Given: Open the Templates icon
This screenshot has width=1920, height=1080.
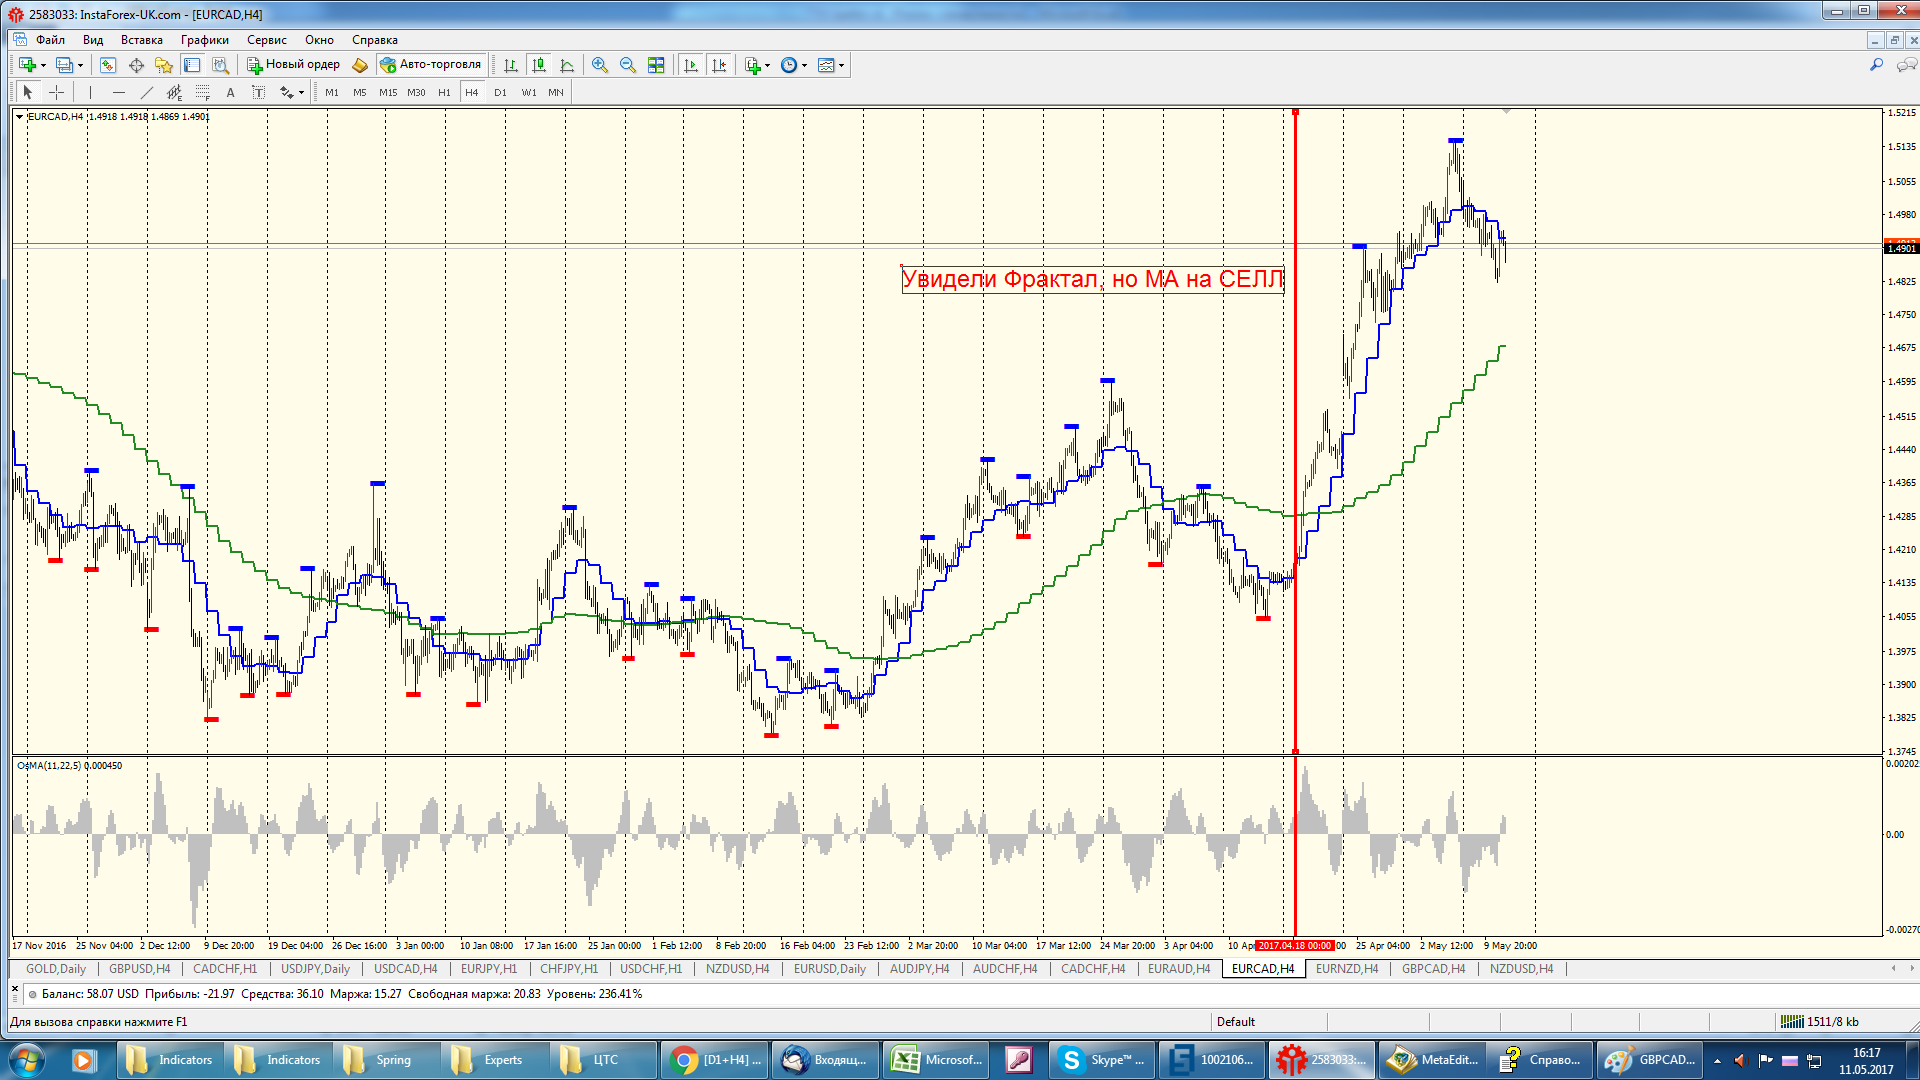Looking at the screenshot, I should click(826, 65).
